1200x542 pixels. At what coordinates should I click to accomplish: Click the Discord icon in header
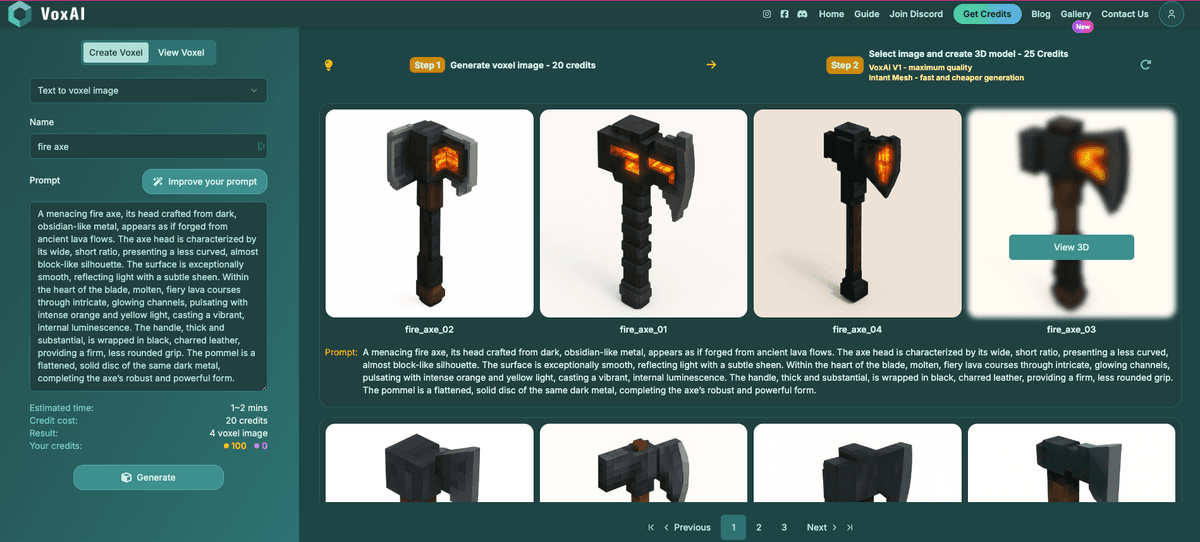(x=802, y=14)
